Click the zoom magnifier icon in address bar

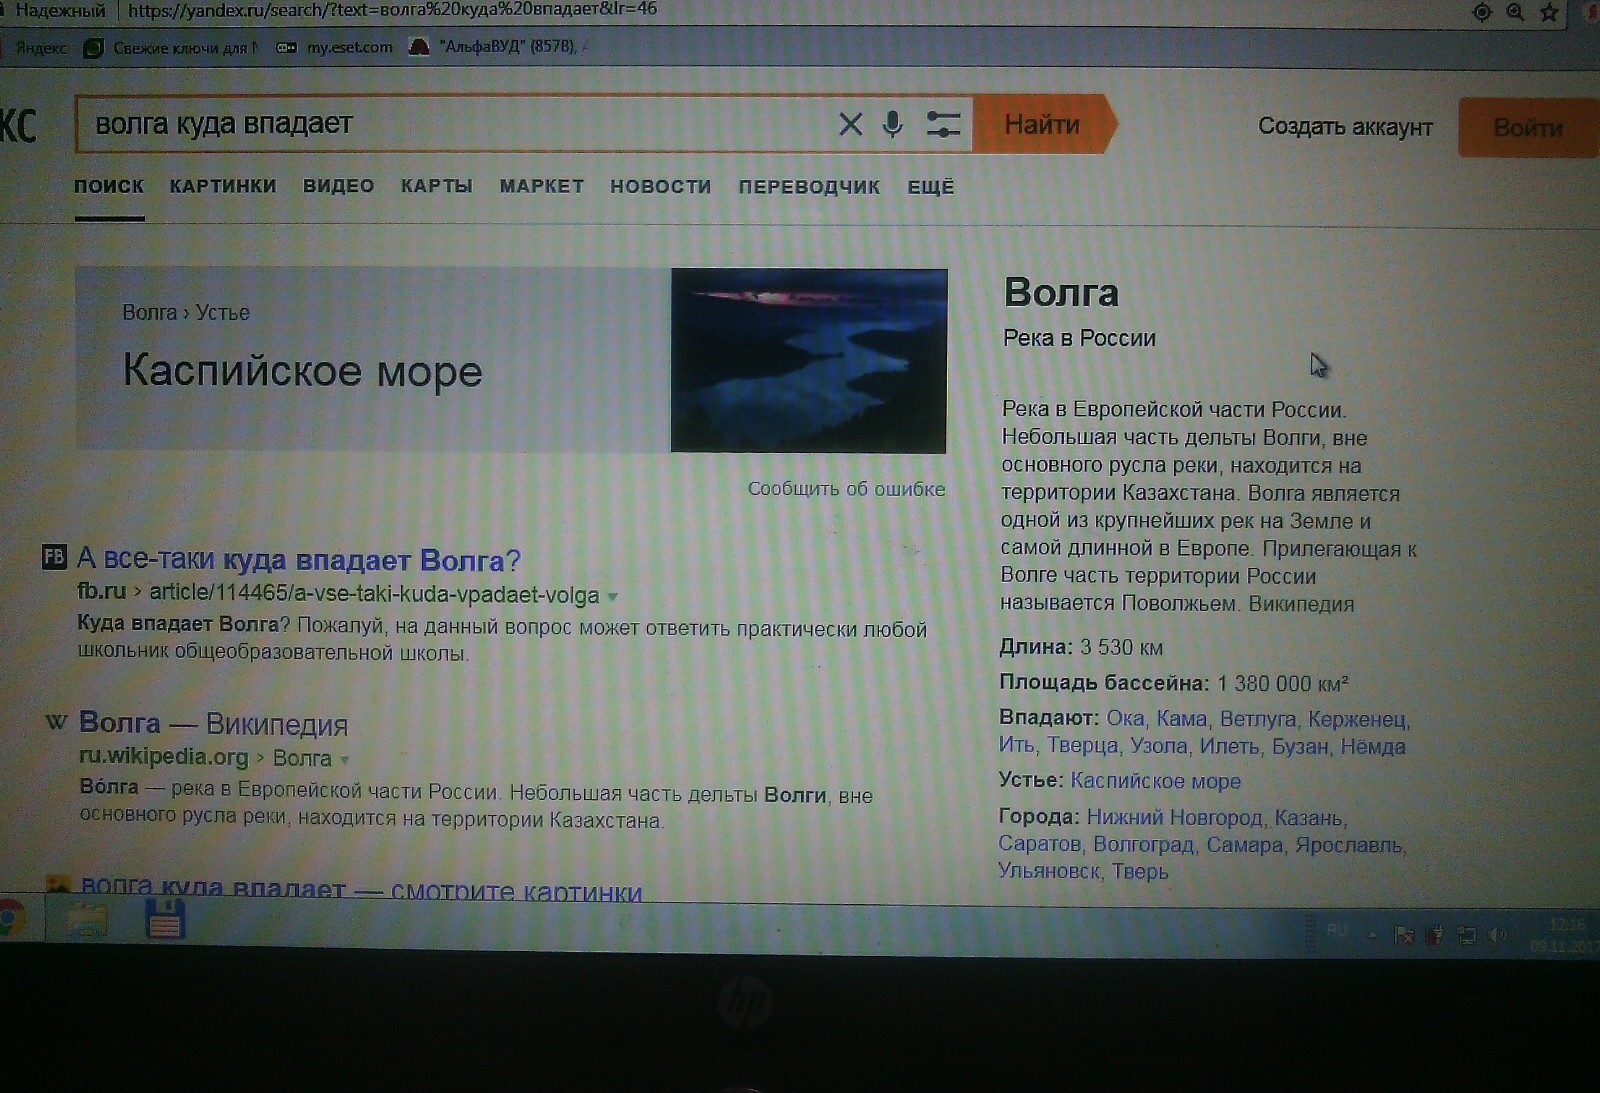1516,12
